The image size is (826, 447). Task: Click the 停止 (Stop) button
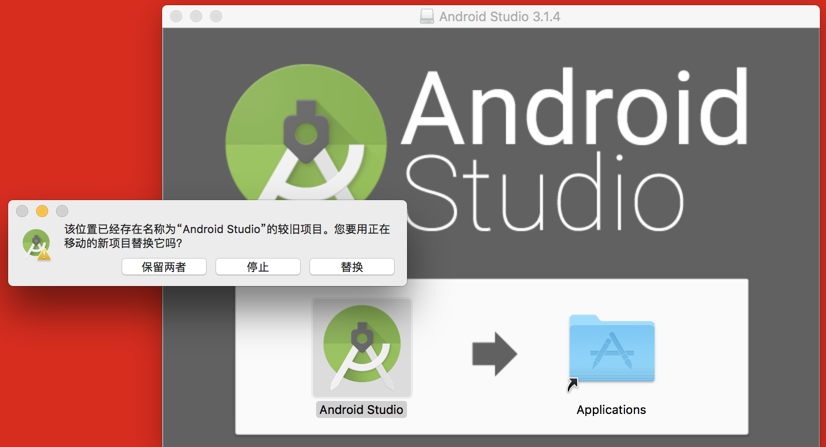coord(258,266)
